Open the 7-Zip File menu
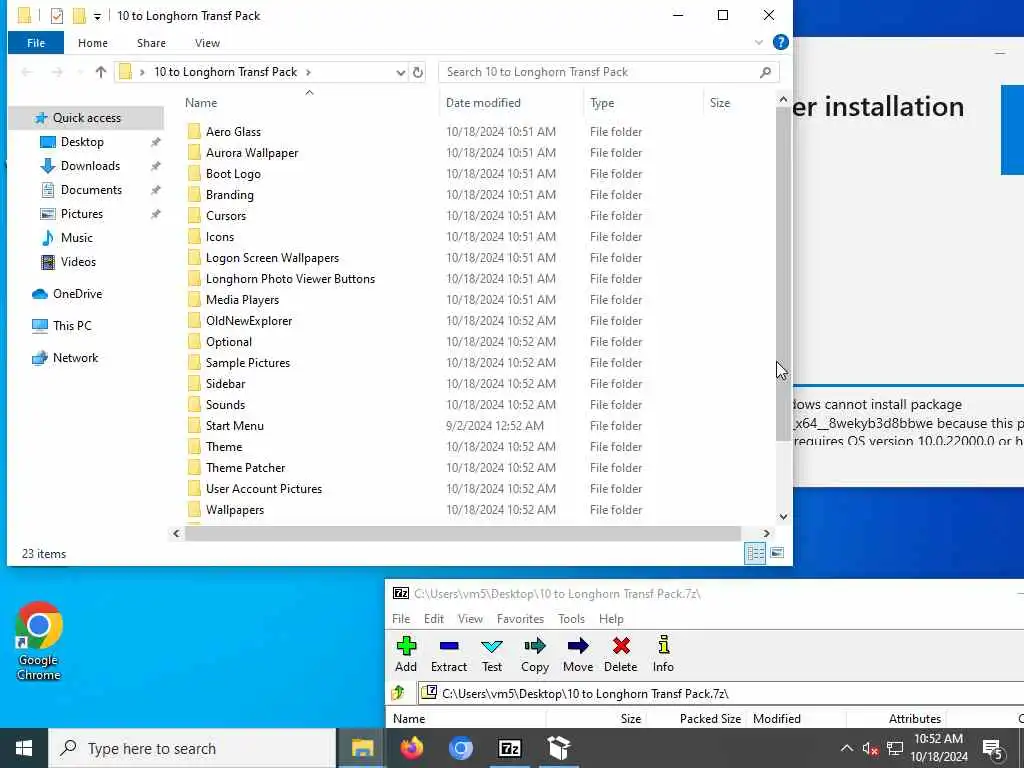1024x768 pixels. 401,618
